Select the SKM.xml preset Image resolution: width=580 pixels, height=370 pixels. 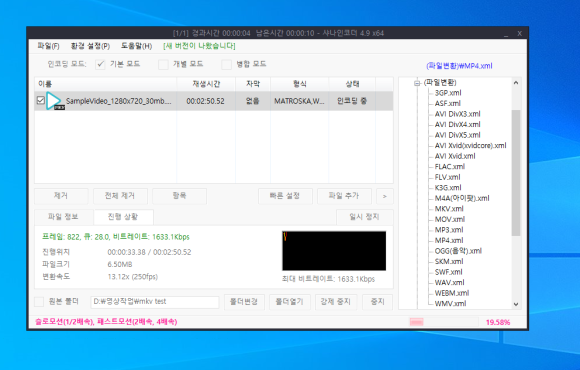[x=449, y=262]
